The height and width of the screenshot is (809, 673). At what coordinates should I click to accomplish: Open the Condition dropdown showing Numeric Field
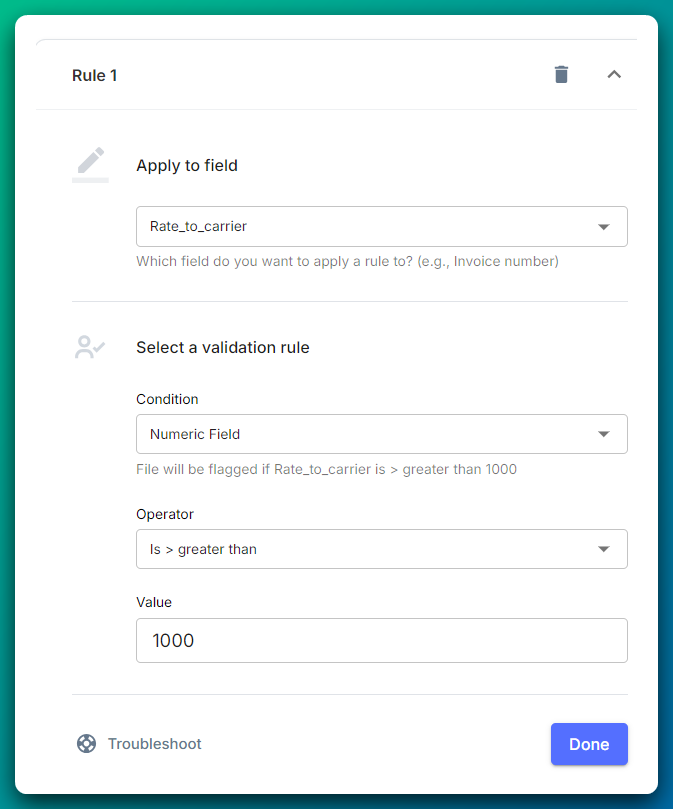click(382, 434)
